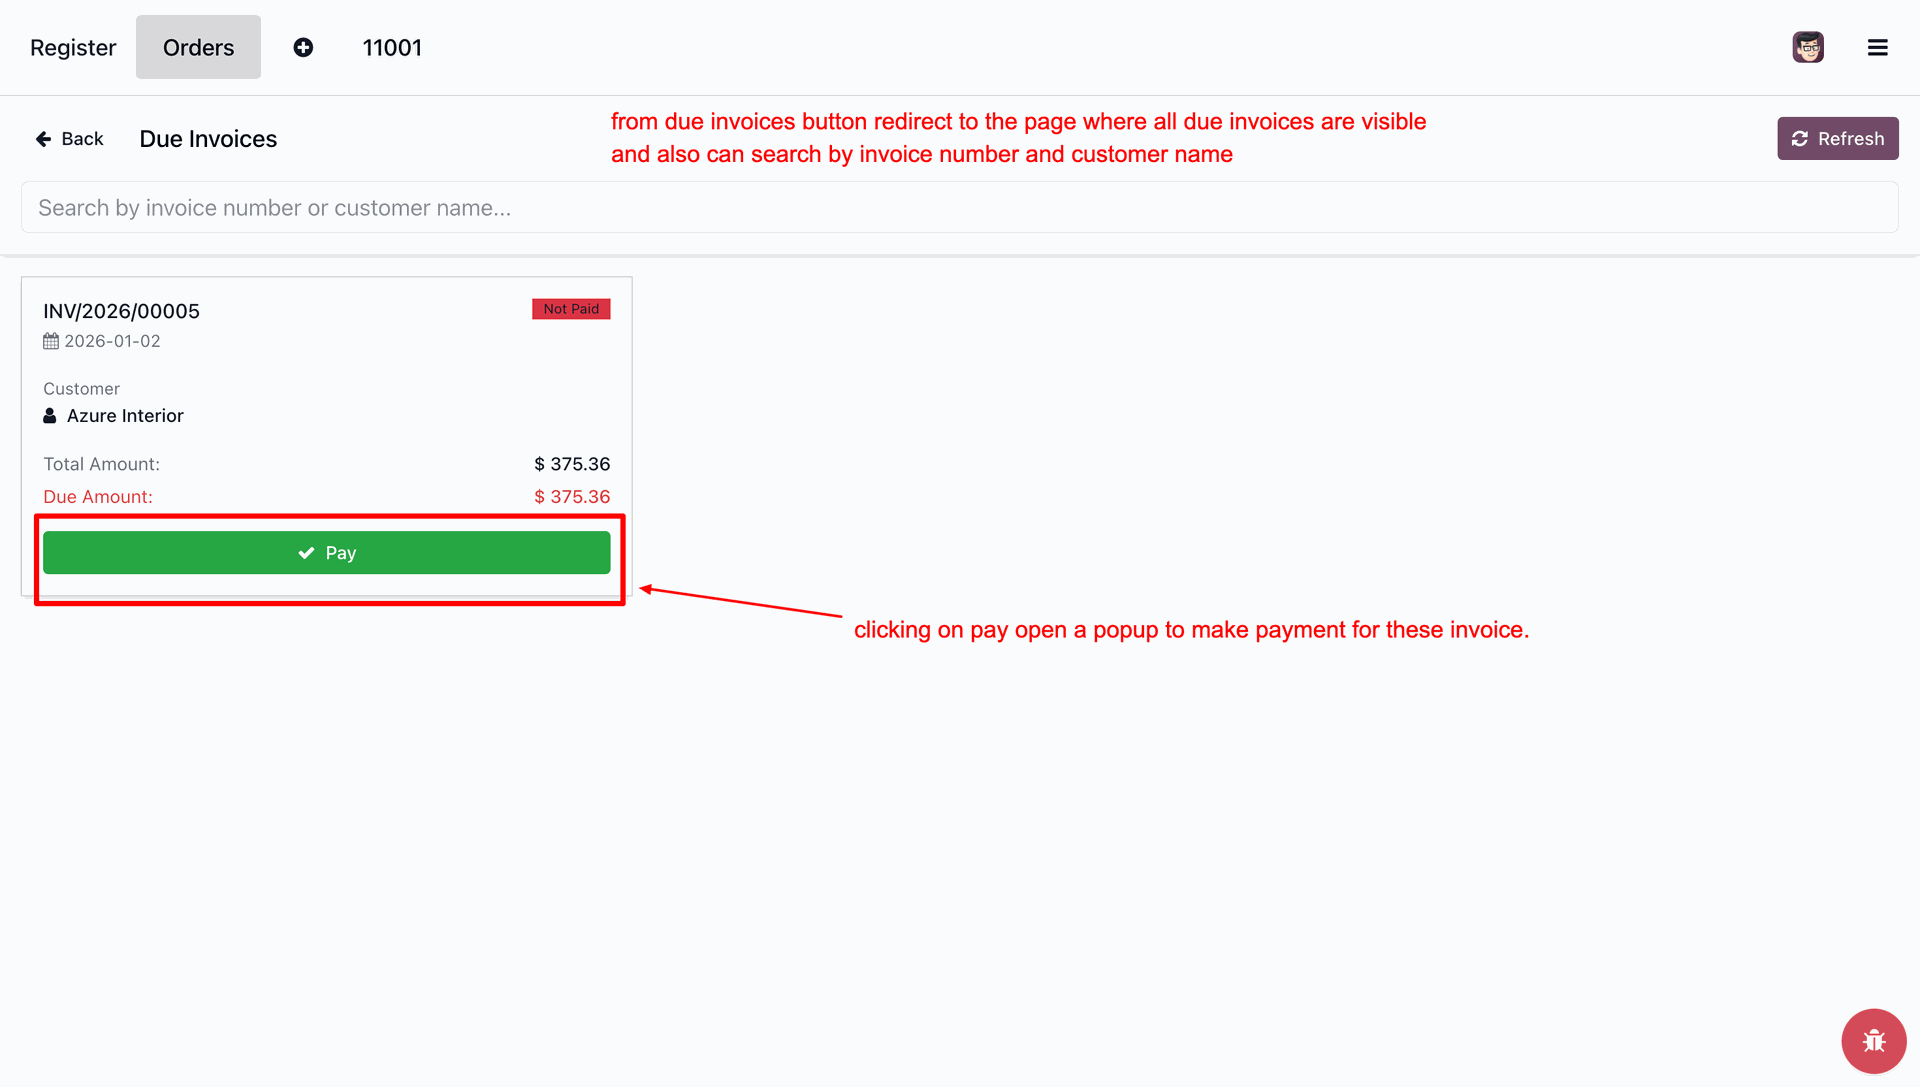Click the black Total Amount value
The height and width of the screenshot is (1087, 1920).
(x=572, y=464)
